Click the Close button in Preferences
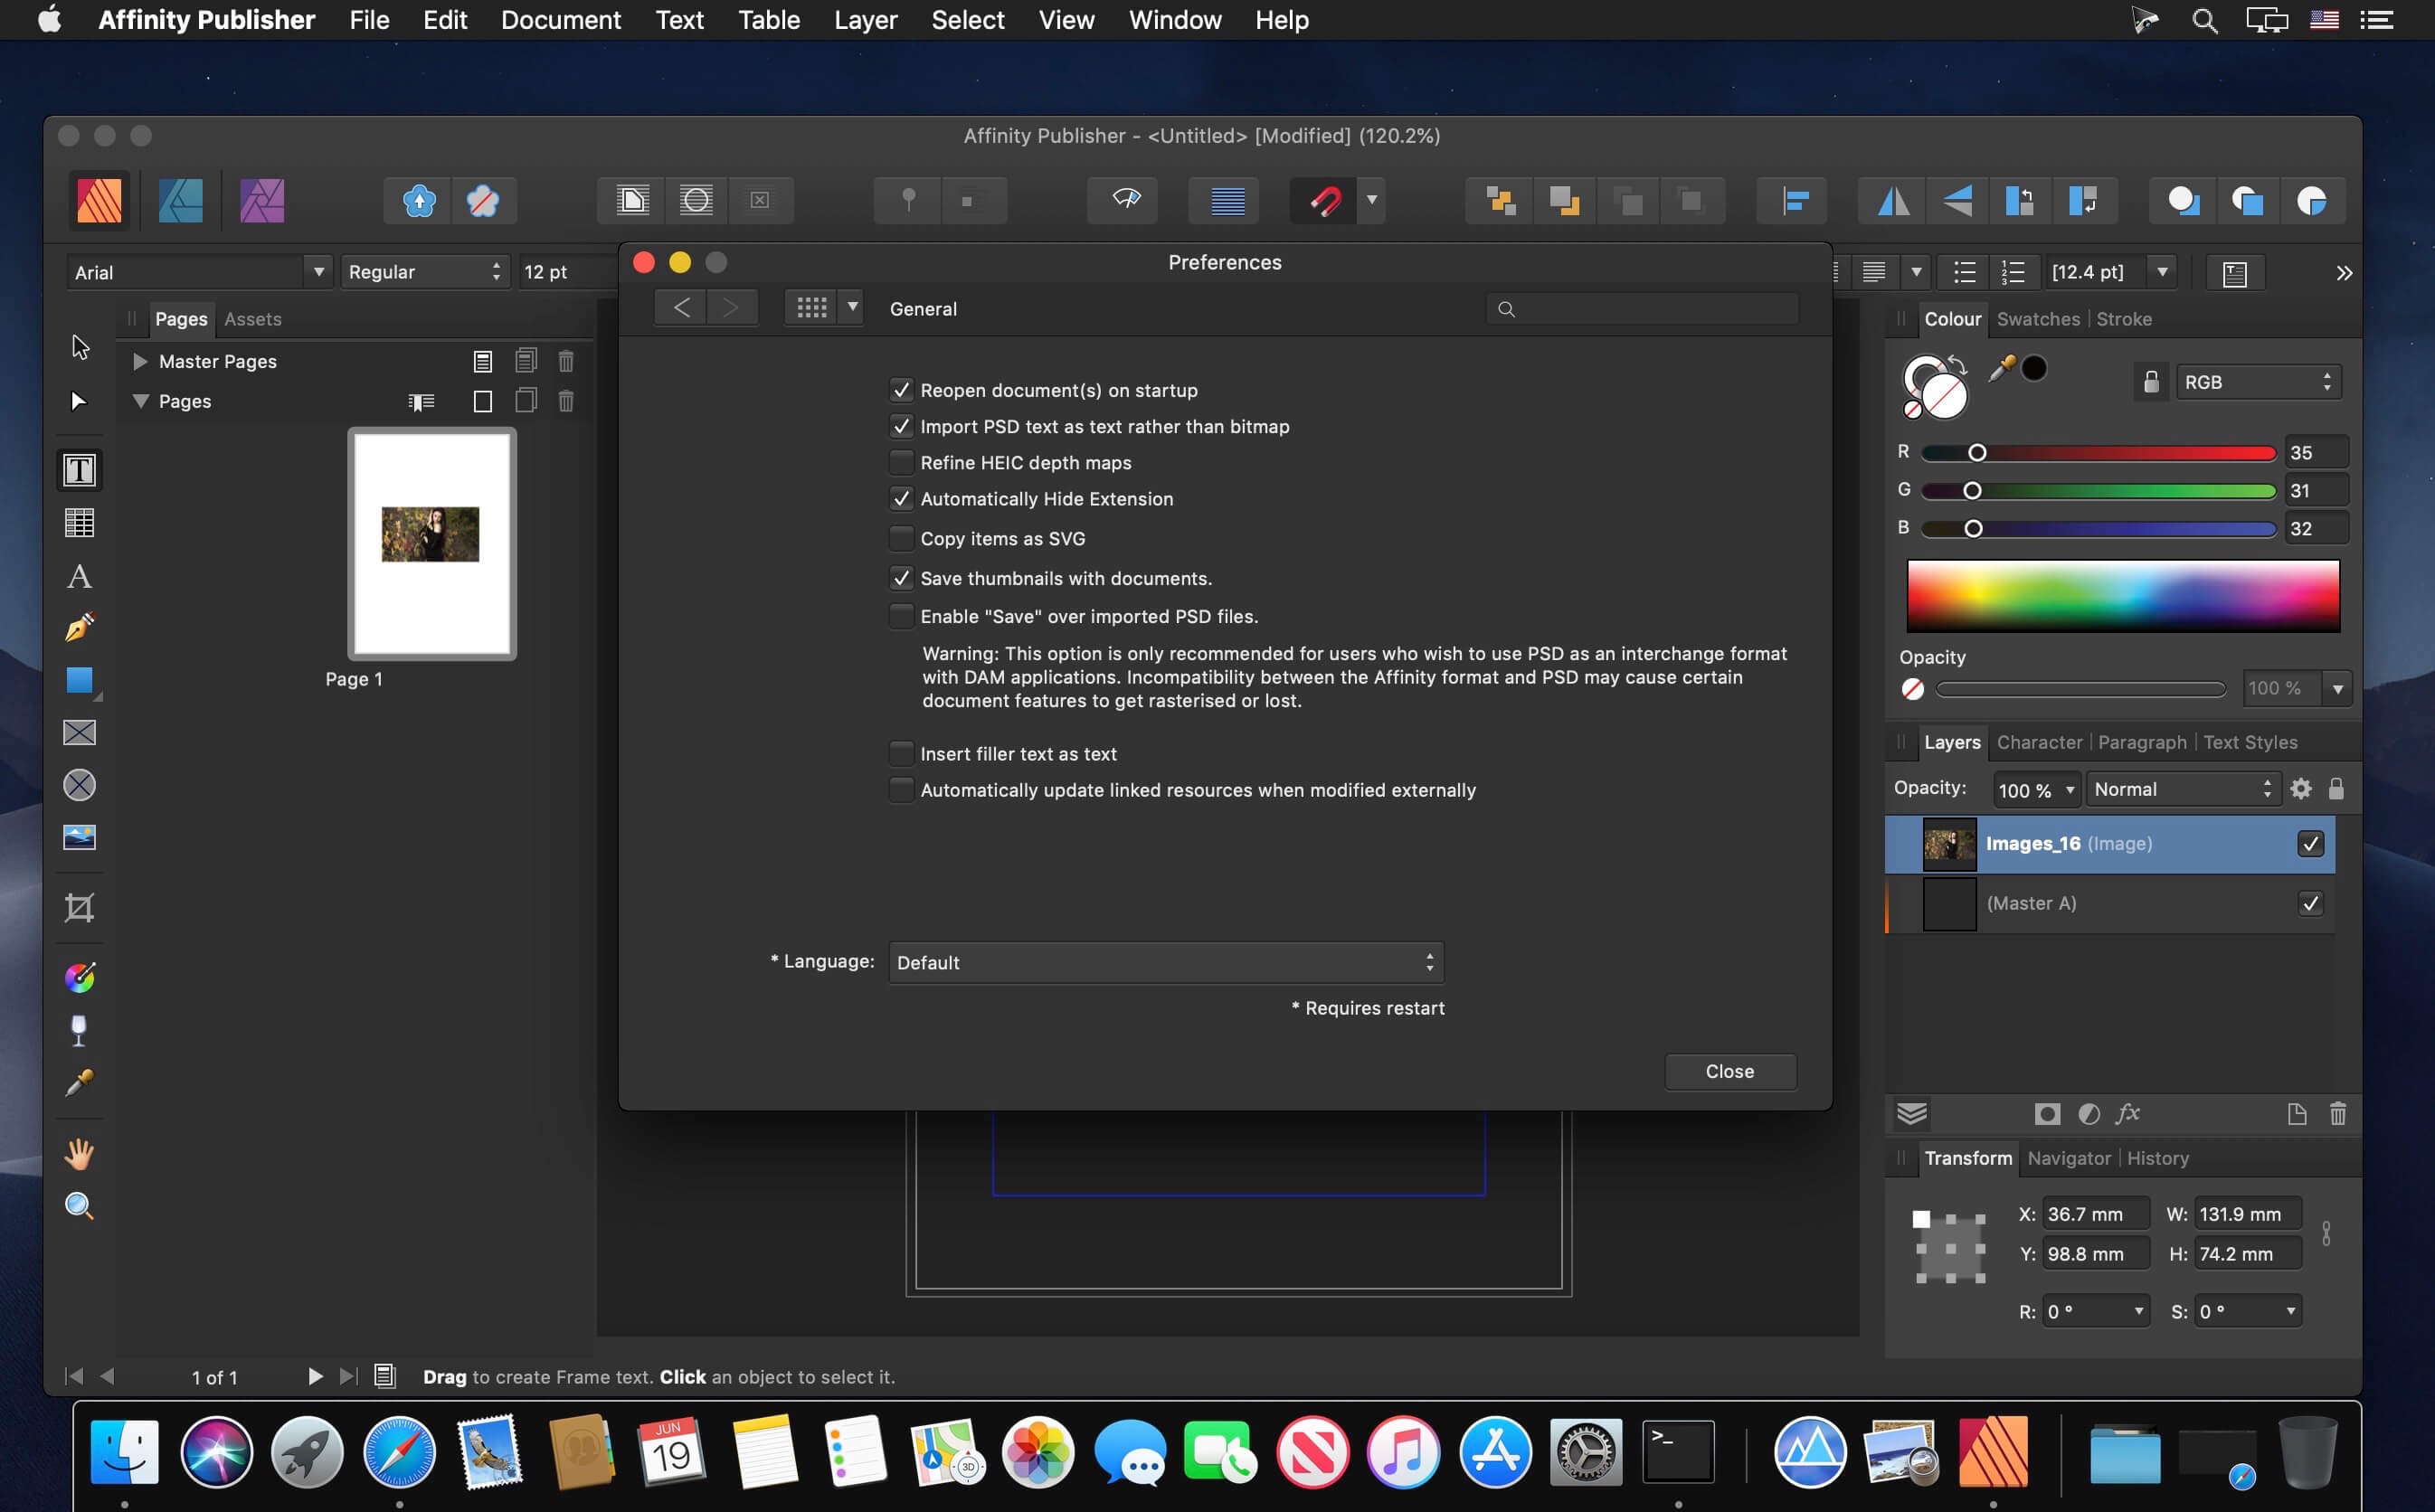 (x=1729, y=1071)
